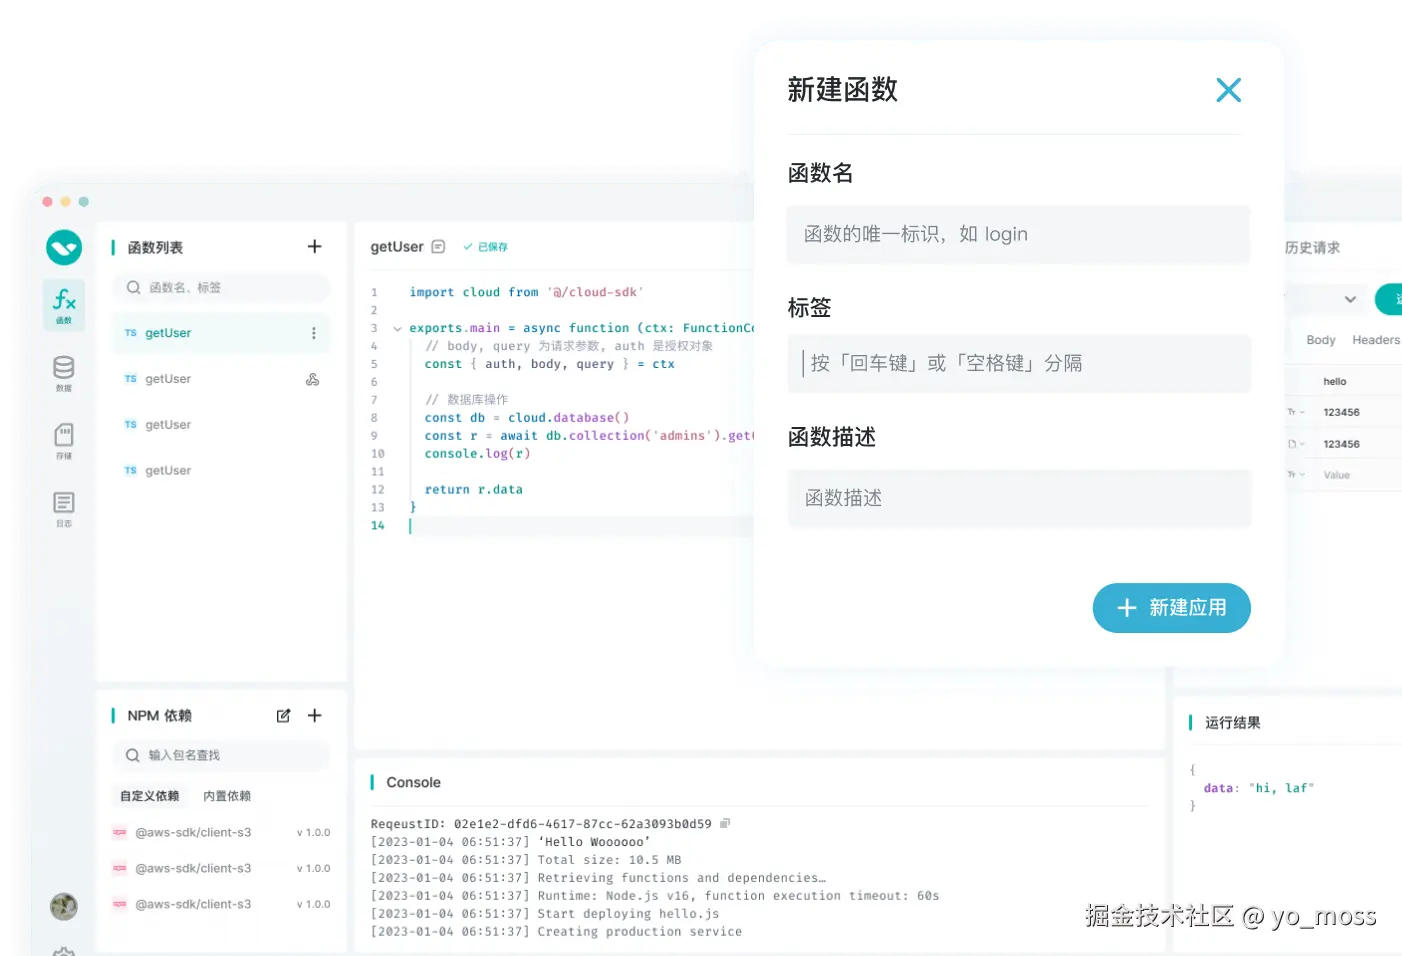This screenshot has height=956, width=1402.
Task: Switch to 内置依赖 tab
Action: point(227,796)
